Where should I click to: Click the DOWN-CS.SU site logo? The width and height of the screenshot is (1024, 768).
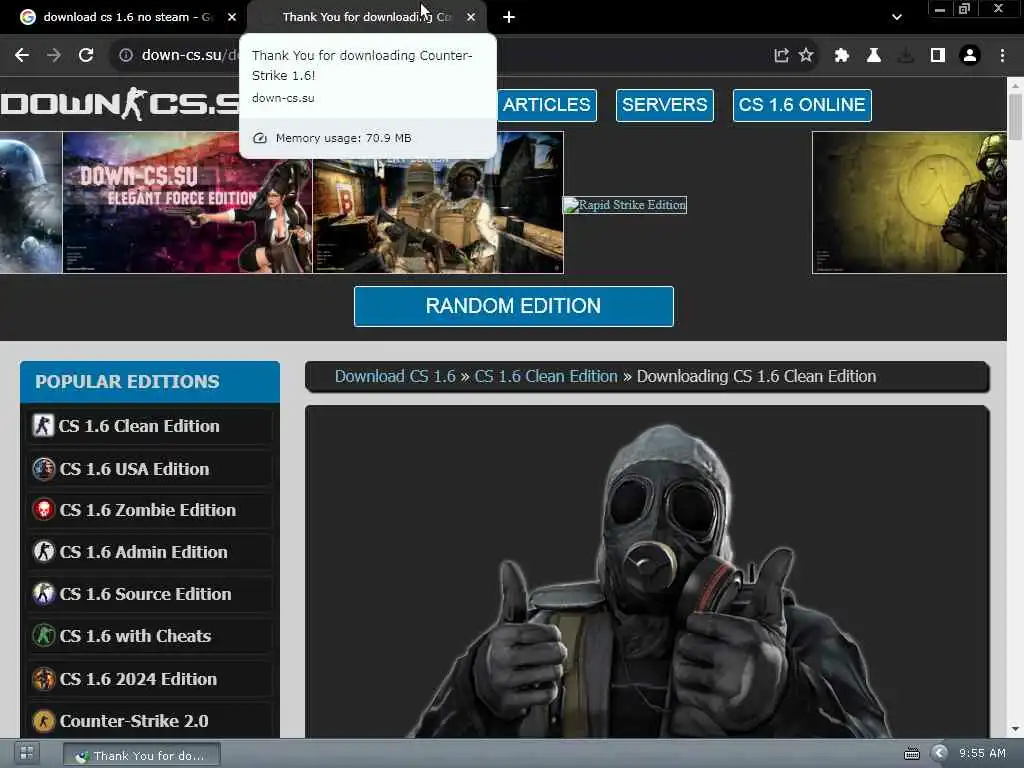coord(120,104)
